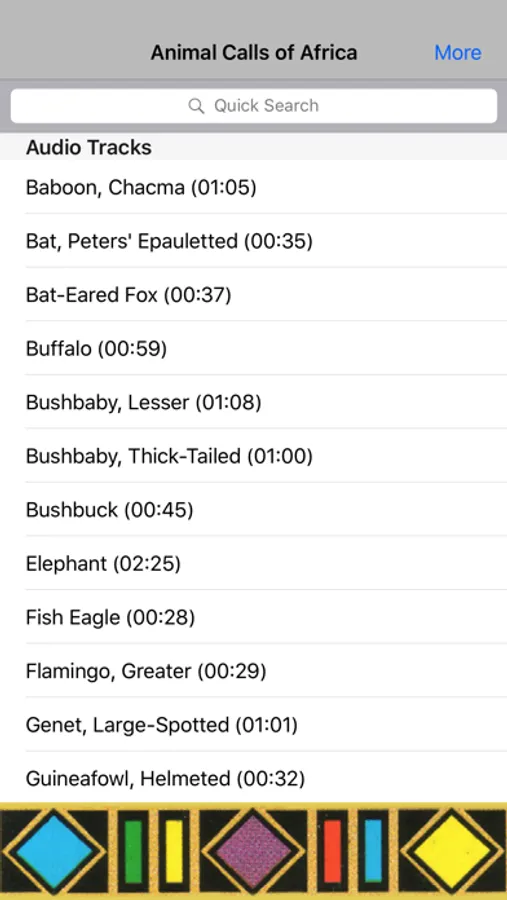
Task: Select the Buffalo audio track
Action: (253, 348)
